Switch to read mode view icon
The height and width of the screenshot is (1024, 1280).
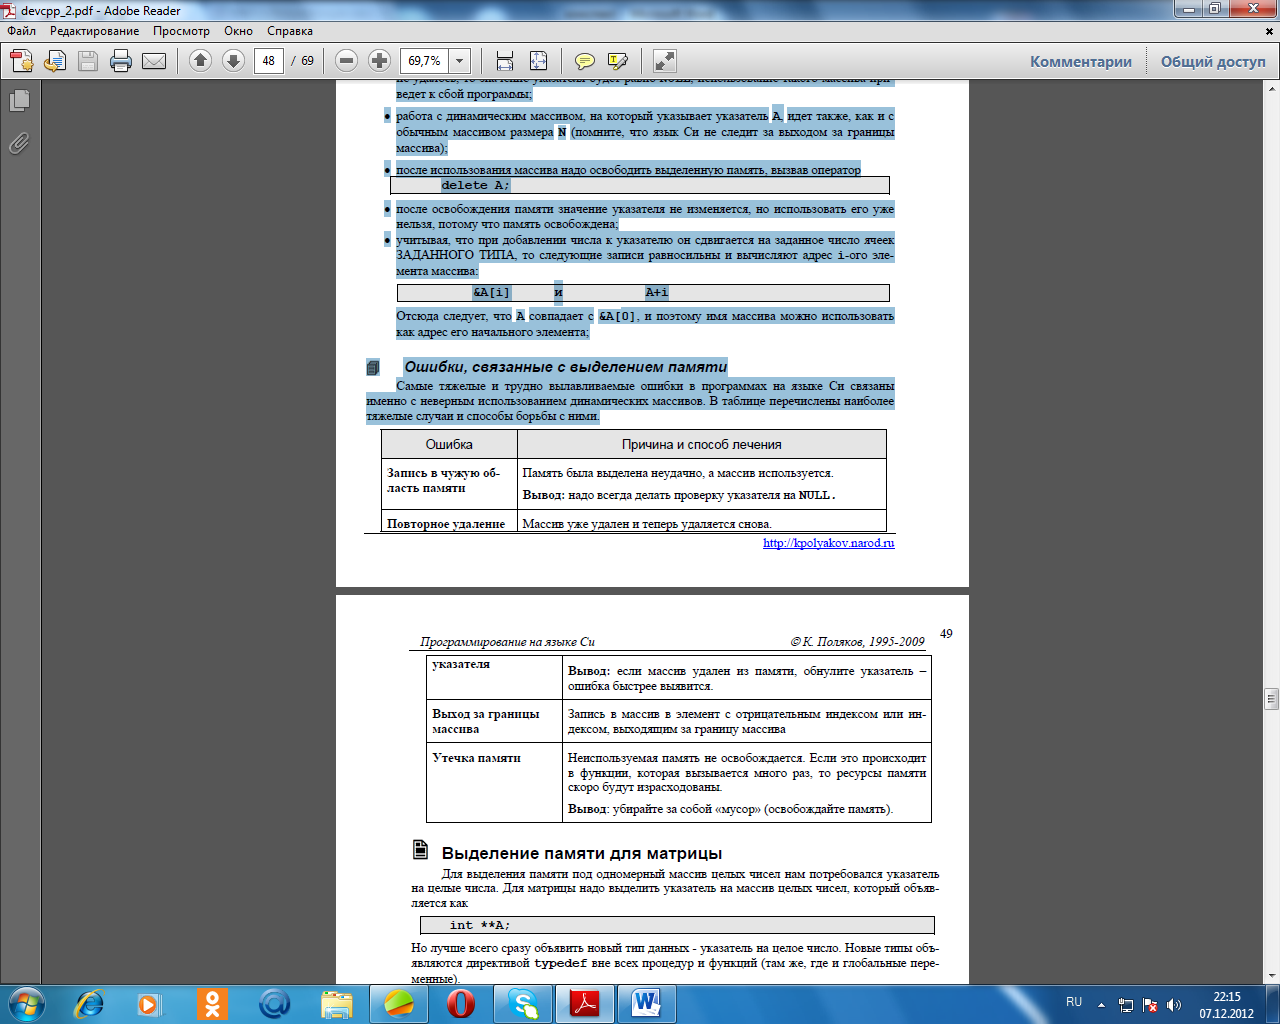tap(664, 61)
